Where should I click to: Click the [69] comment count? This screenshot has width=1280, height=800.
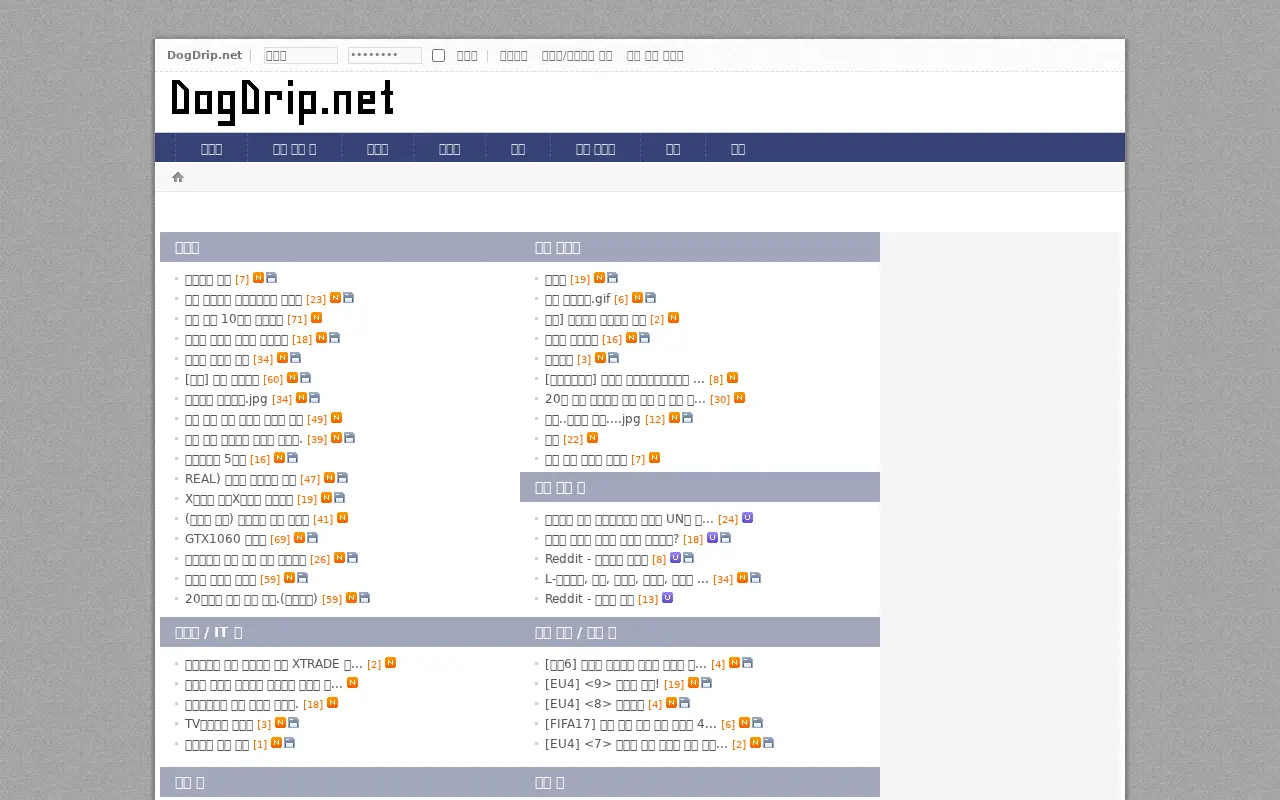280,540
